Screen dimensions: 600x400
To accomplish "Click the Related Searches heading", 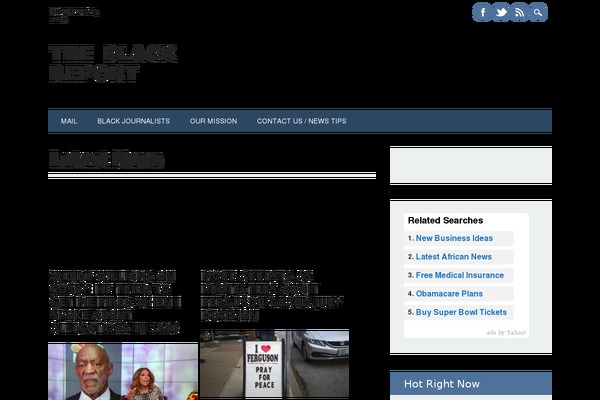I will pos(445,220).
